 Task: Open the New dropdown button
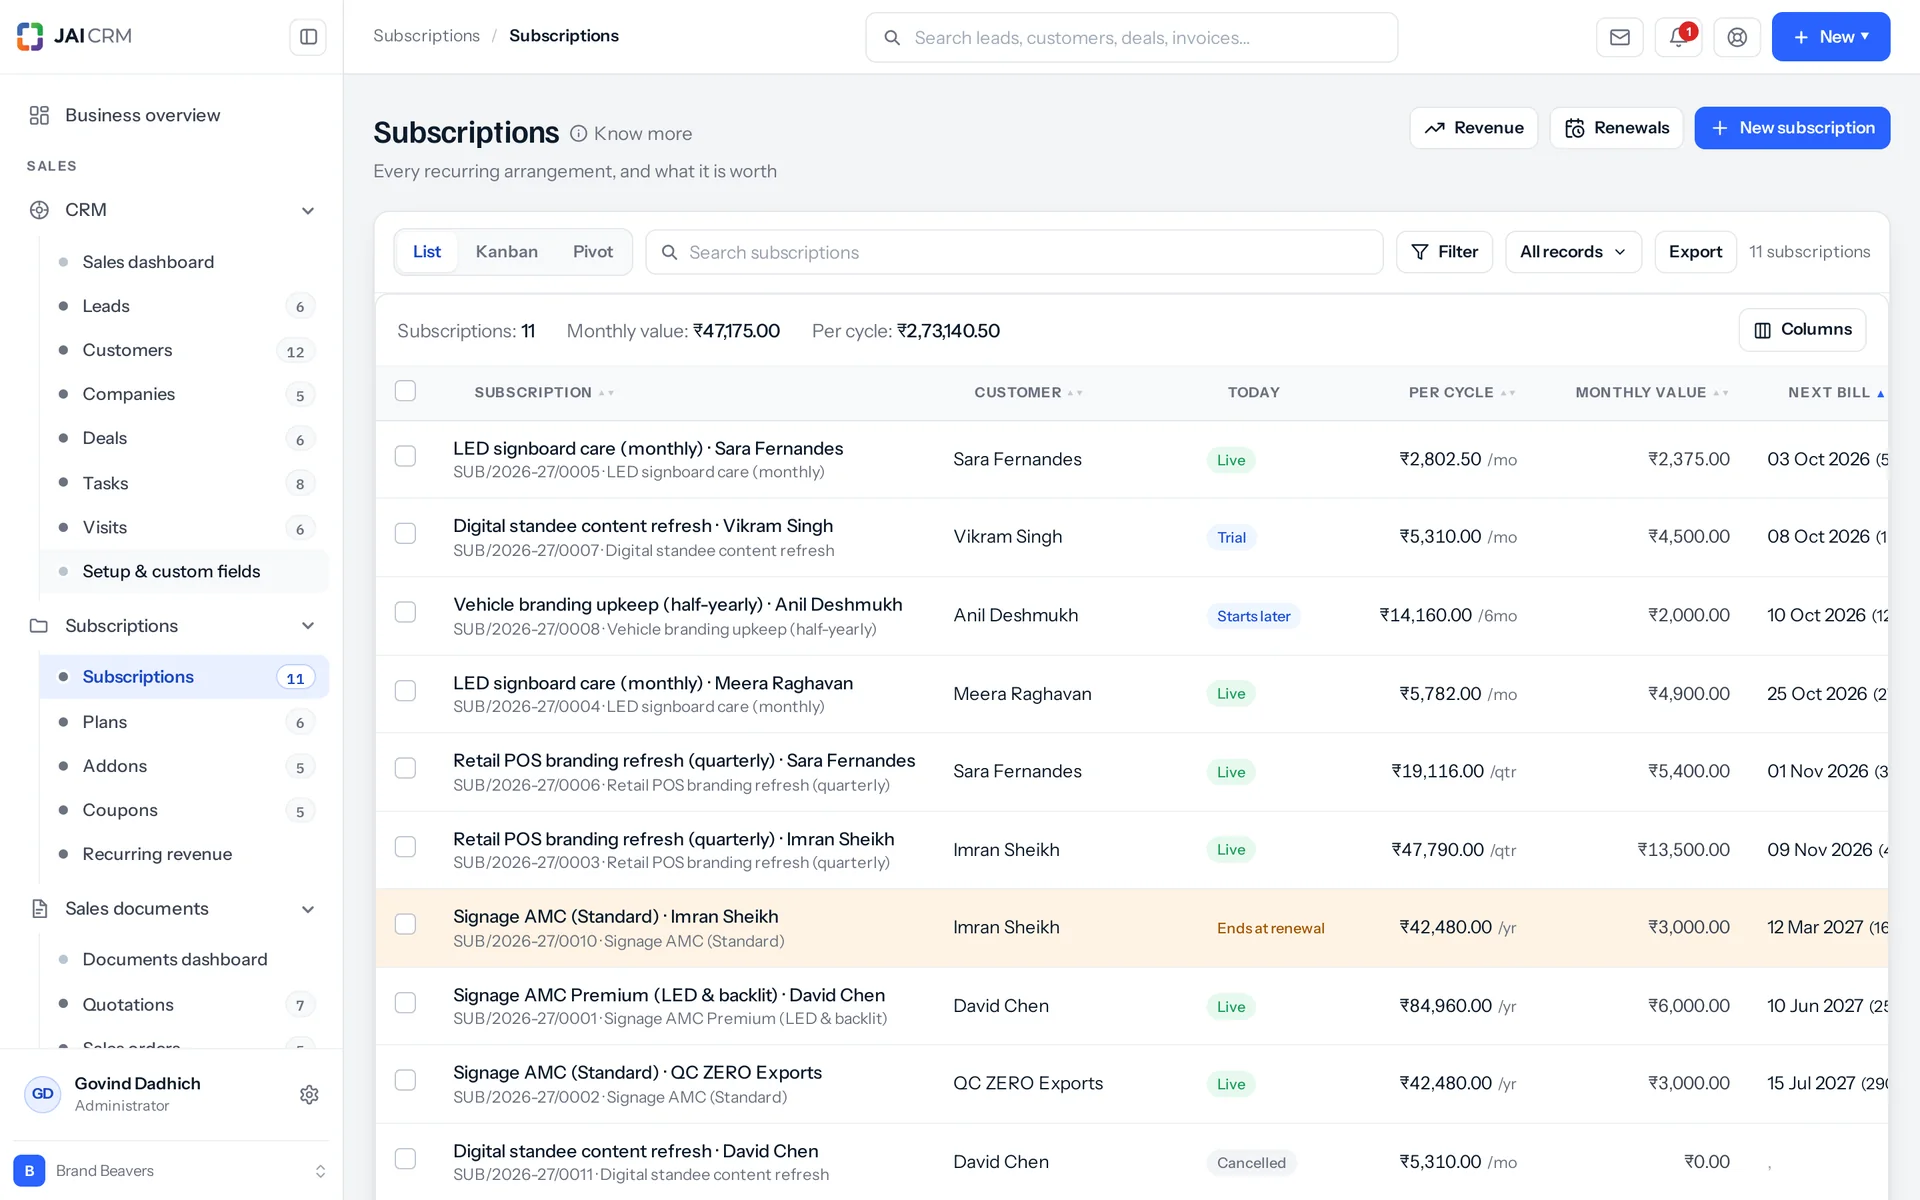[1830, 37]
